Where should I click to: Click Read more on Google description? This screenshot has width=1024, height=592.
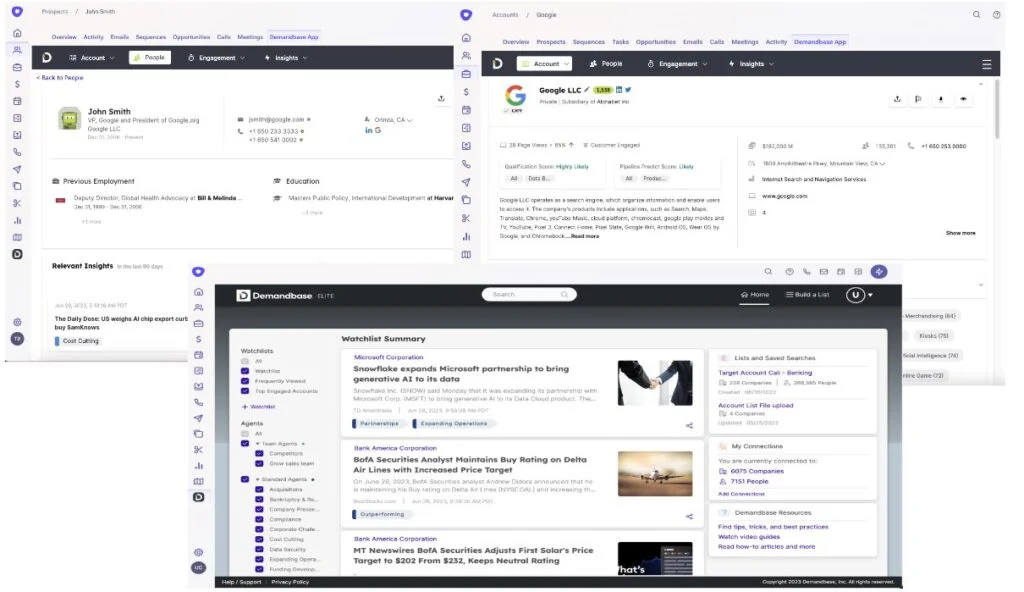click(x=584, y=236)
